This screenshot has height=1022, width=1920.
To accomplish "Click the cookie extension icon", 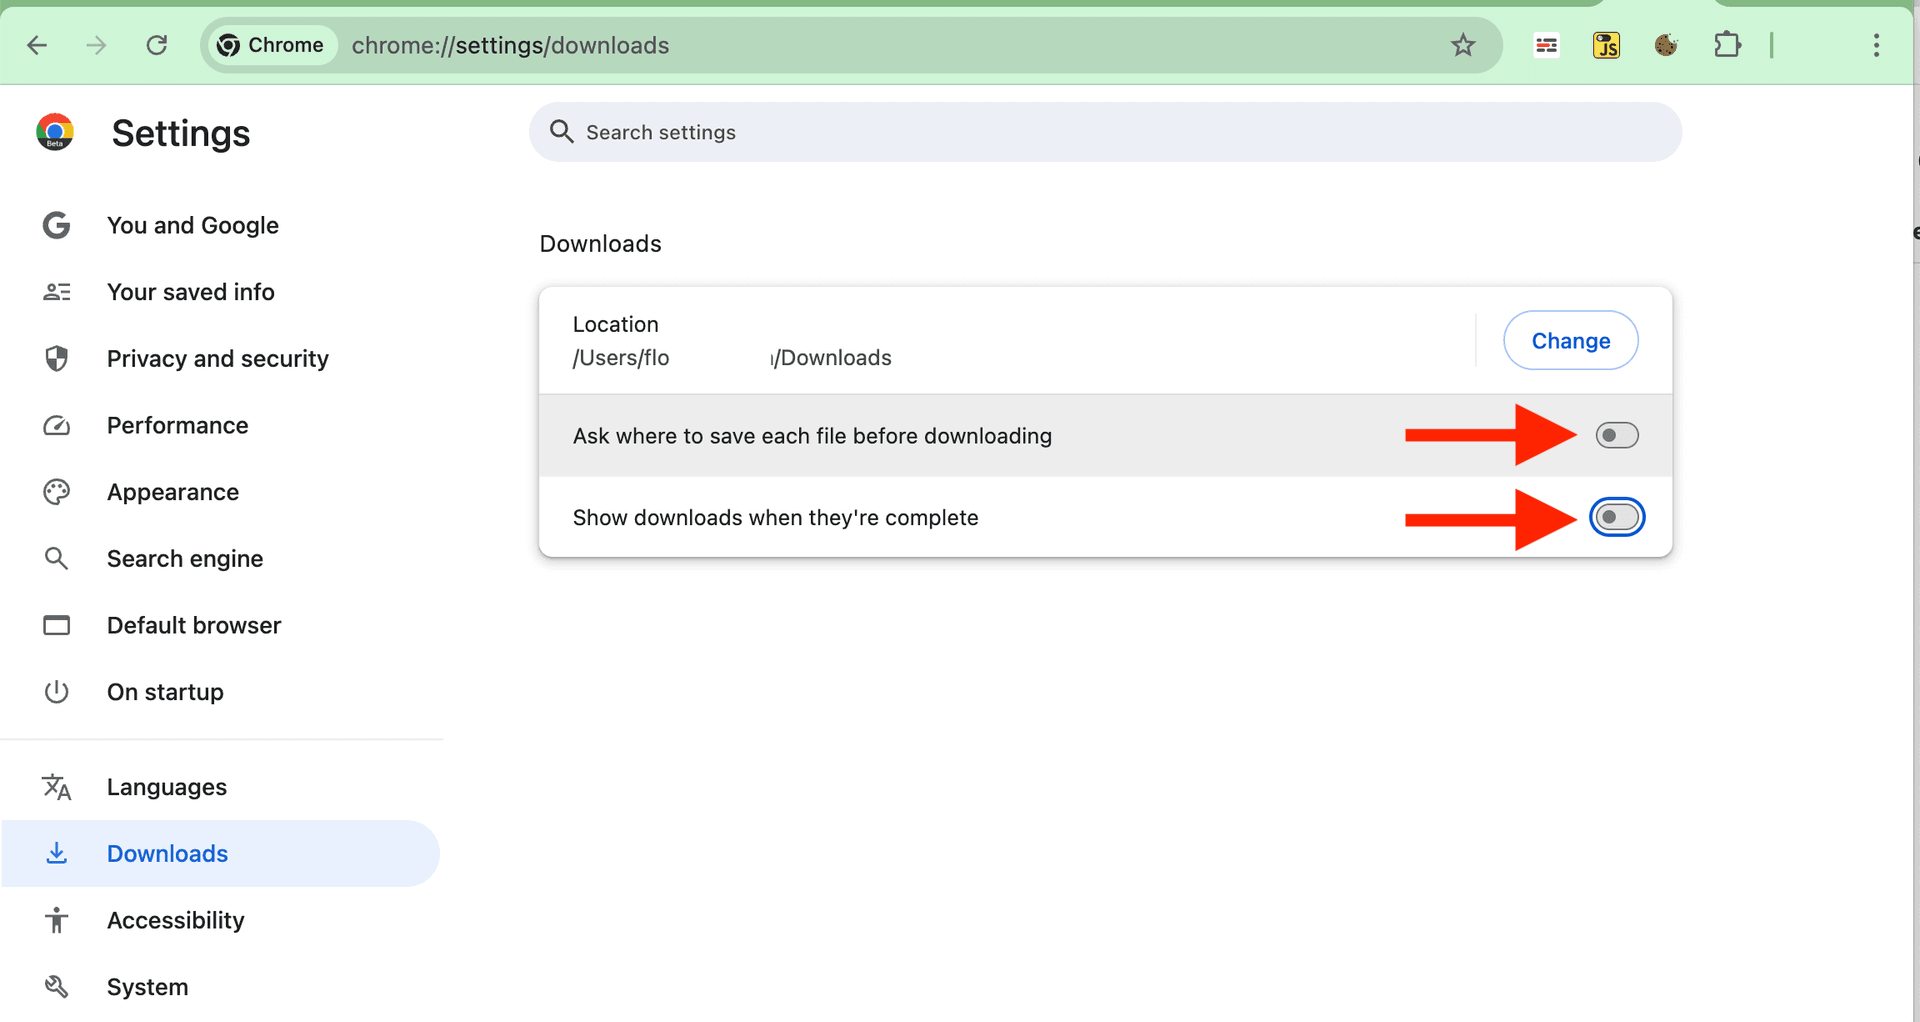I will pos(1666,45).
